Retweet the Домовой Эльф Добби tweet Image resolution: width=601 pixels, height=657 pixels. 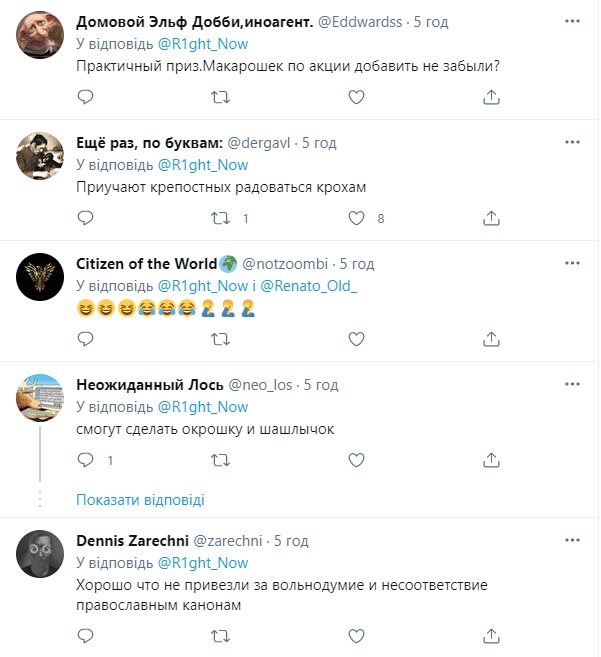click(x=221, y=96)
